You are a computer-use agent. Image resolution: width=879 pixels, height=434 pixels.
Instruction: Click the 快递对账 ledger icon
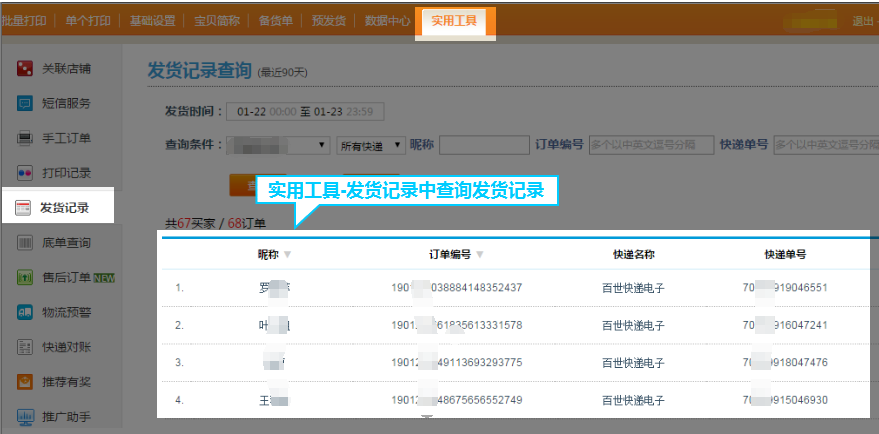(x=25, y=347)
